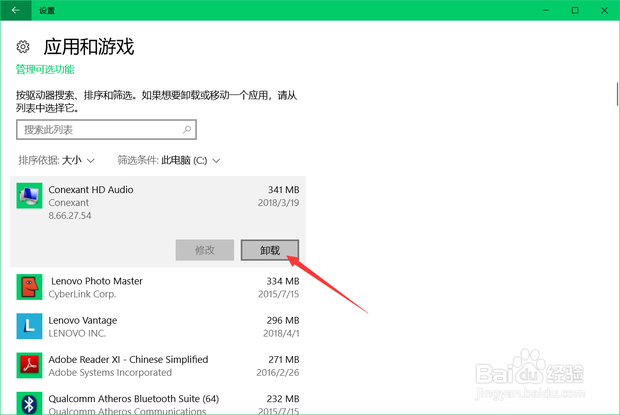This screenshot has width=620, height=415.
Task: Click the greyed-out 修改 button
Action: pyautogui.click(x=205, y=250)
